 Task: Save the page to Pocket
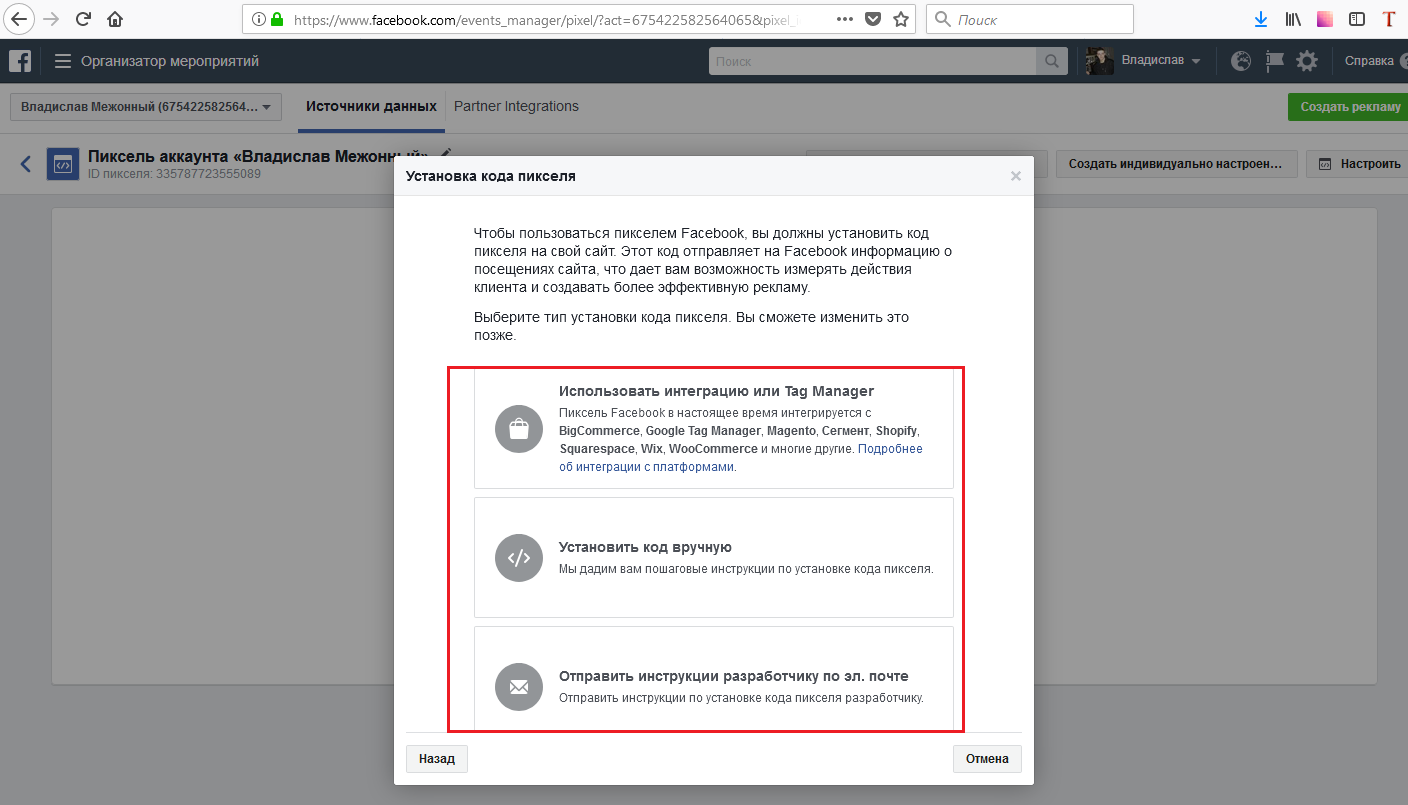pyautogui.click(x=873, y=19)
